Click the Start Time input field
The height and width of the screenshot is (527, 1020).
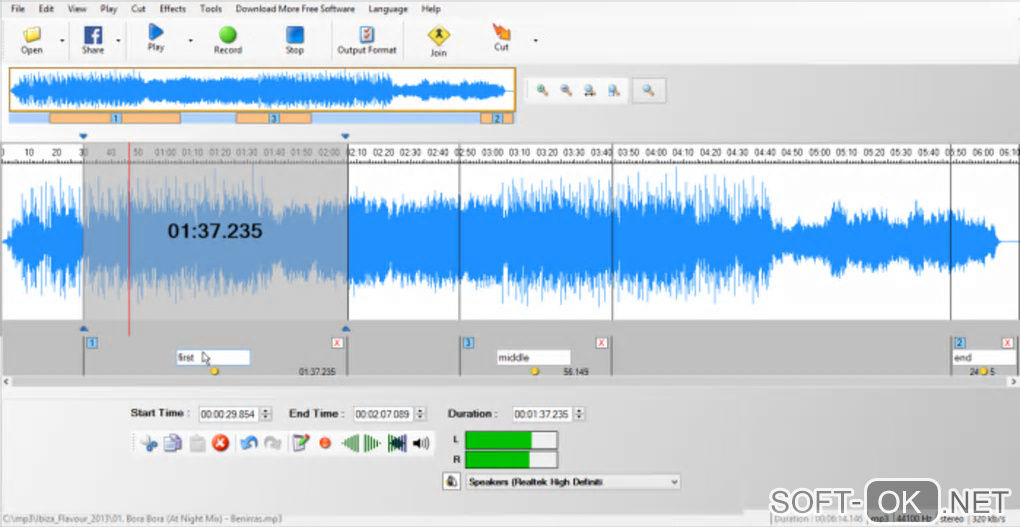coord(229,414)
